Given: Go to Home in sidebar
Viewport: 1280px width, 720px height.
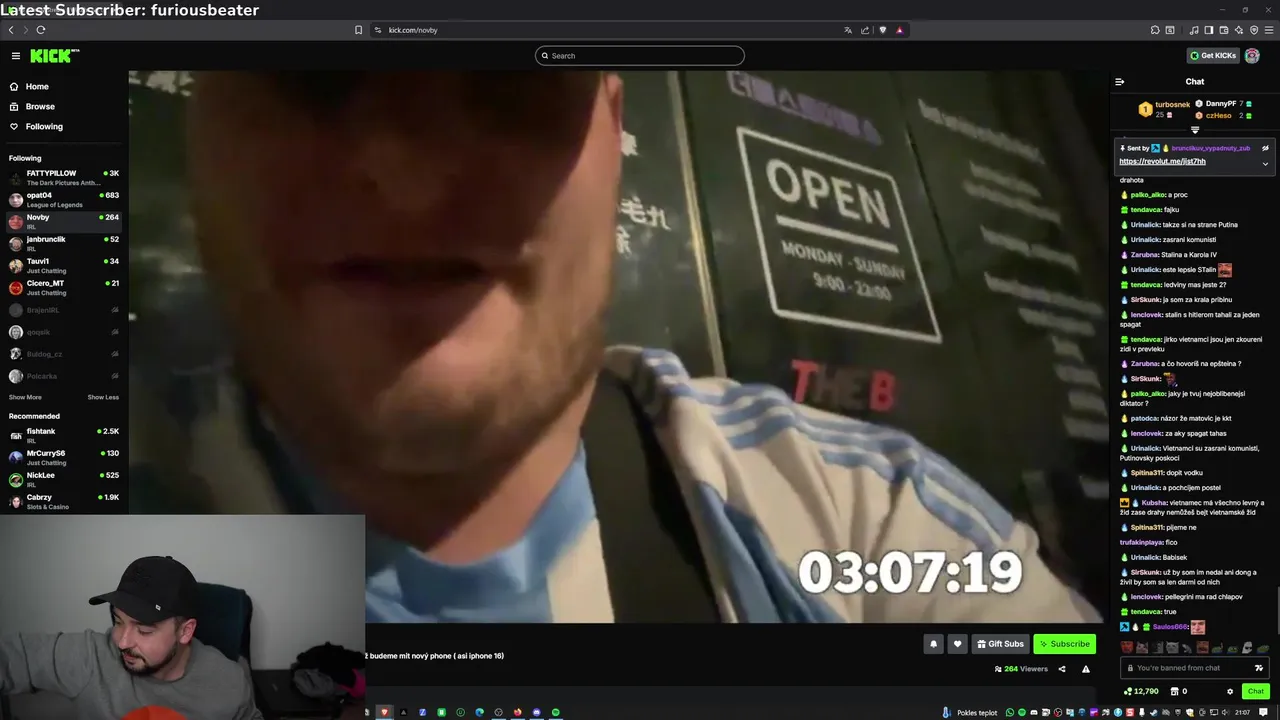Looking at the screenshot, I should (x=37, y=86).
